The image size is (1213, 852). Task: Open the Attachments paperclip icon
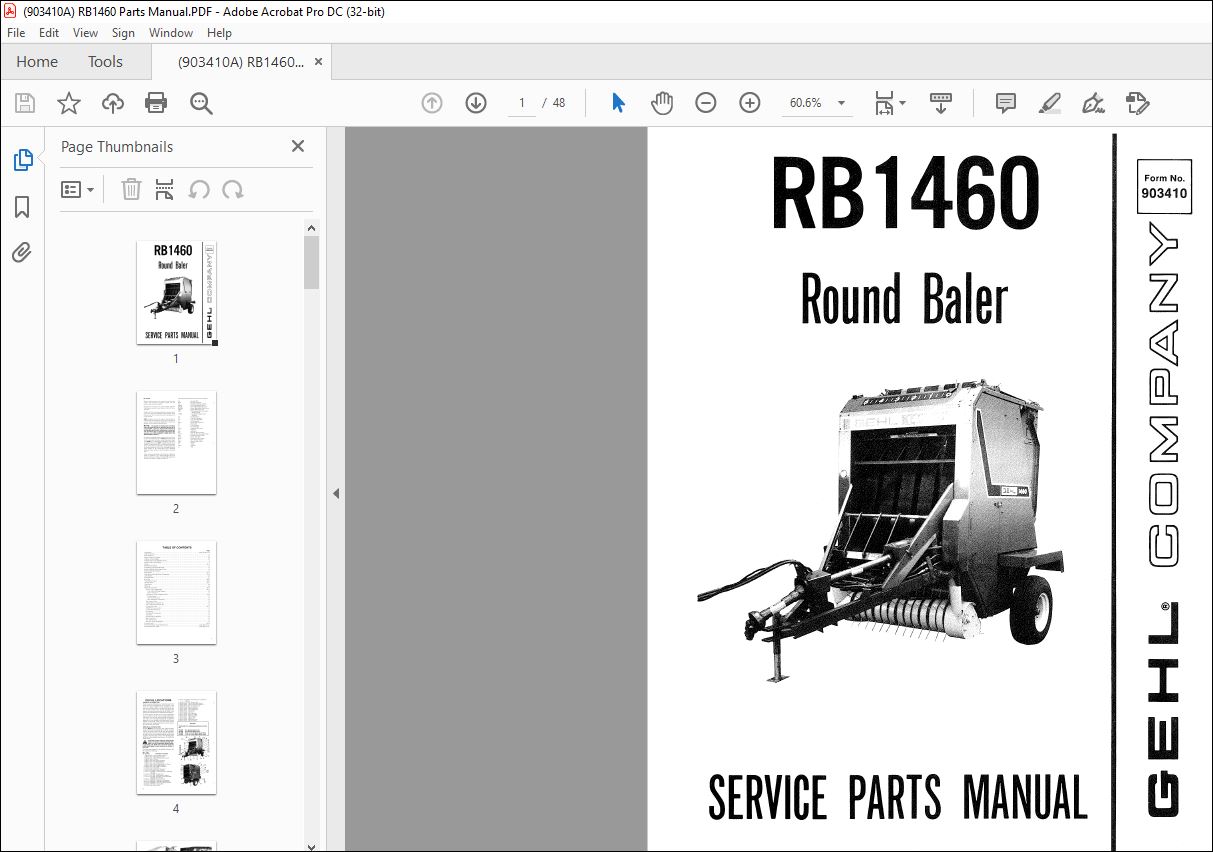tap(22, 252)
